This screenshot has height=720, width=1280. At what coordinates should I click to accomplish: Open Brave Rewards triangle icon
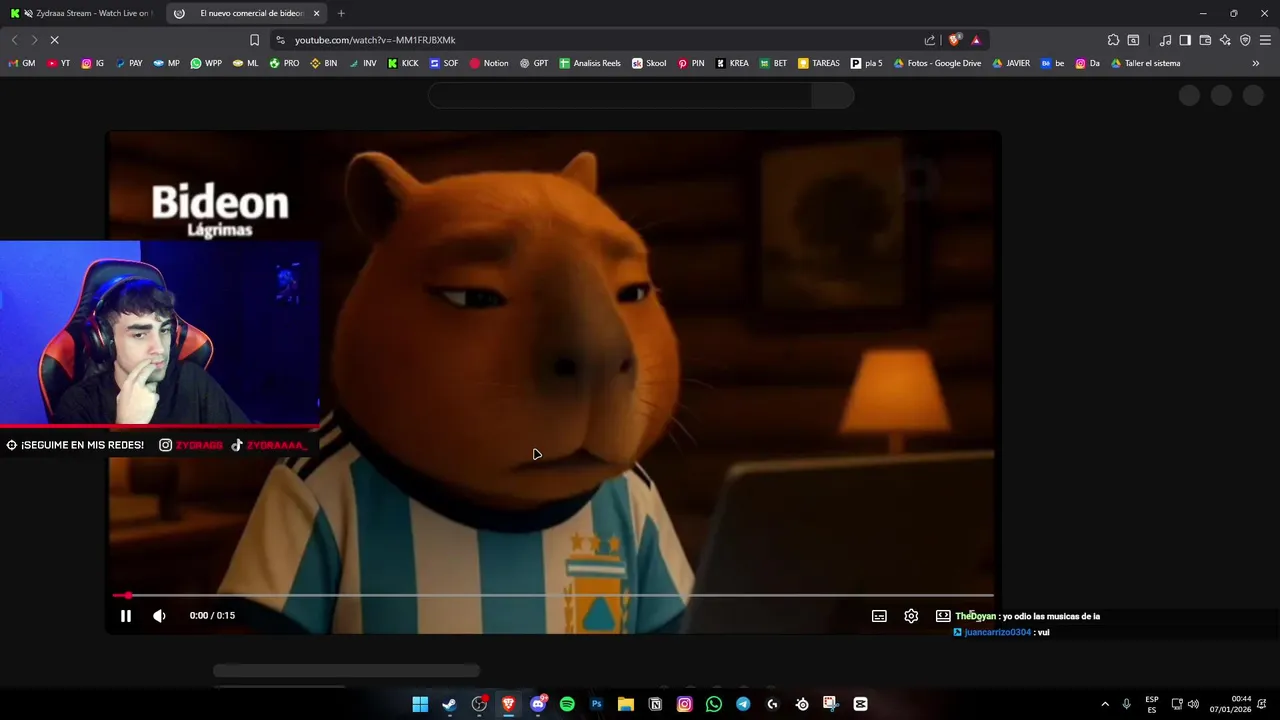976,40
